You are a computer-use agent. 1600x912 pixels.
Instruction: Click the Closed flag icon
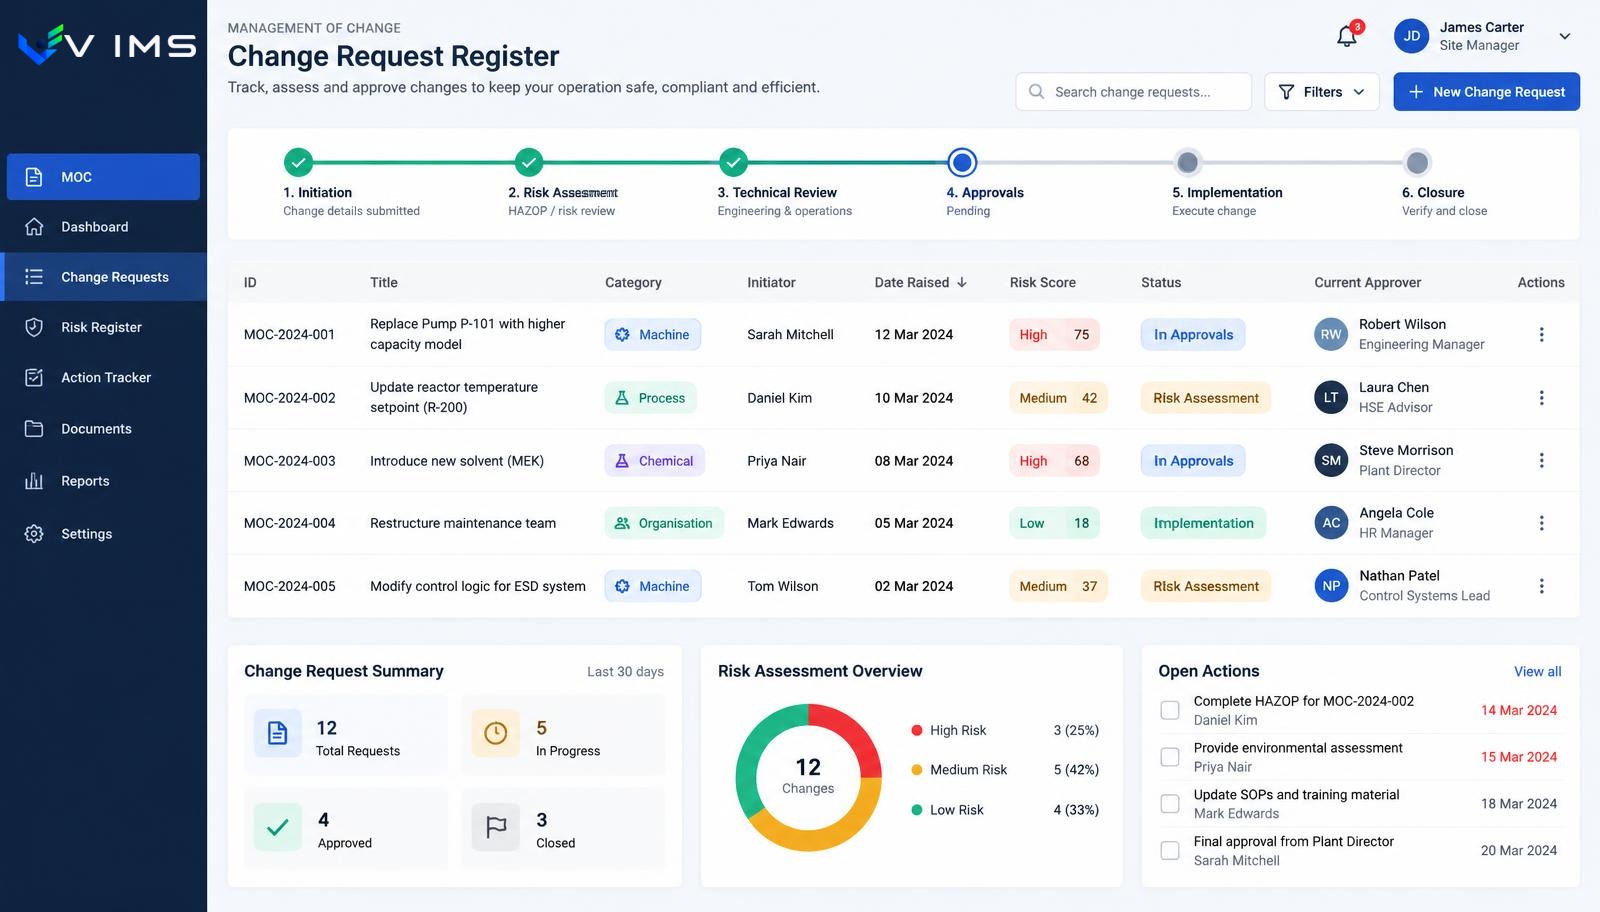coord(495,827)
